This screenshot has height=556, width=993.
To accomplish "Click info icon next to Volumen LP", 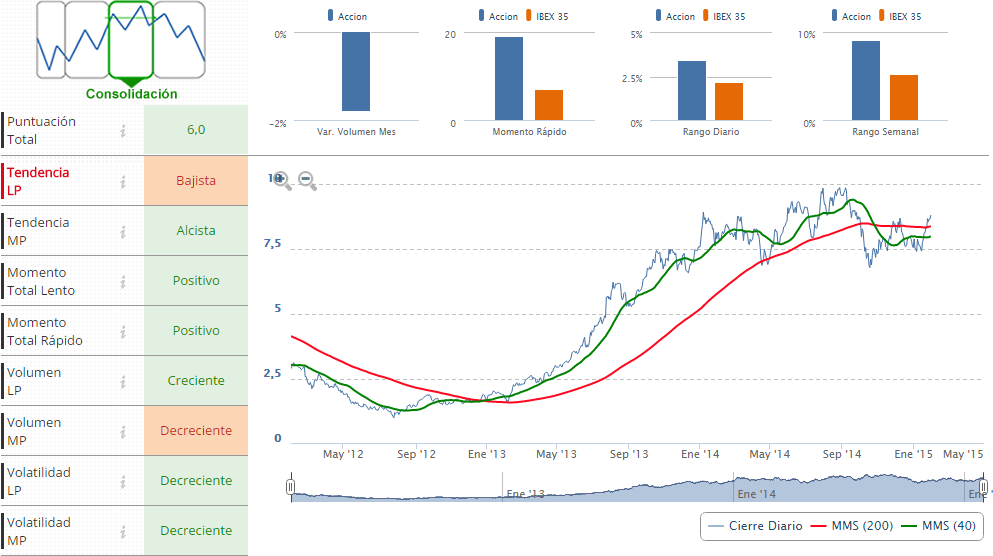I will coord(123,381).
